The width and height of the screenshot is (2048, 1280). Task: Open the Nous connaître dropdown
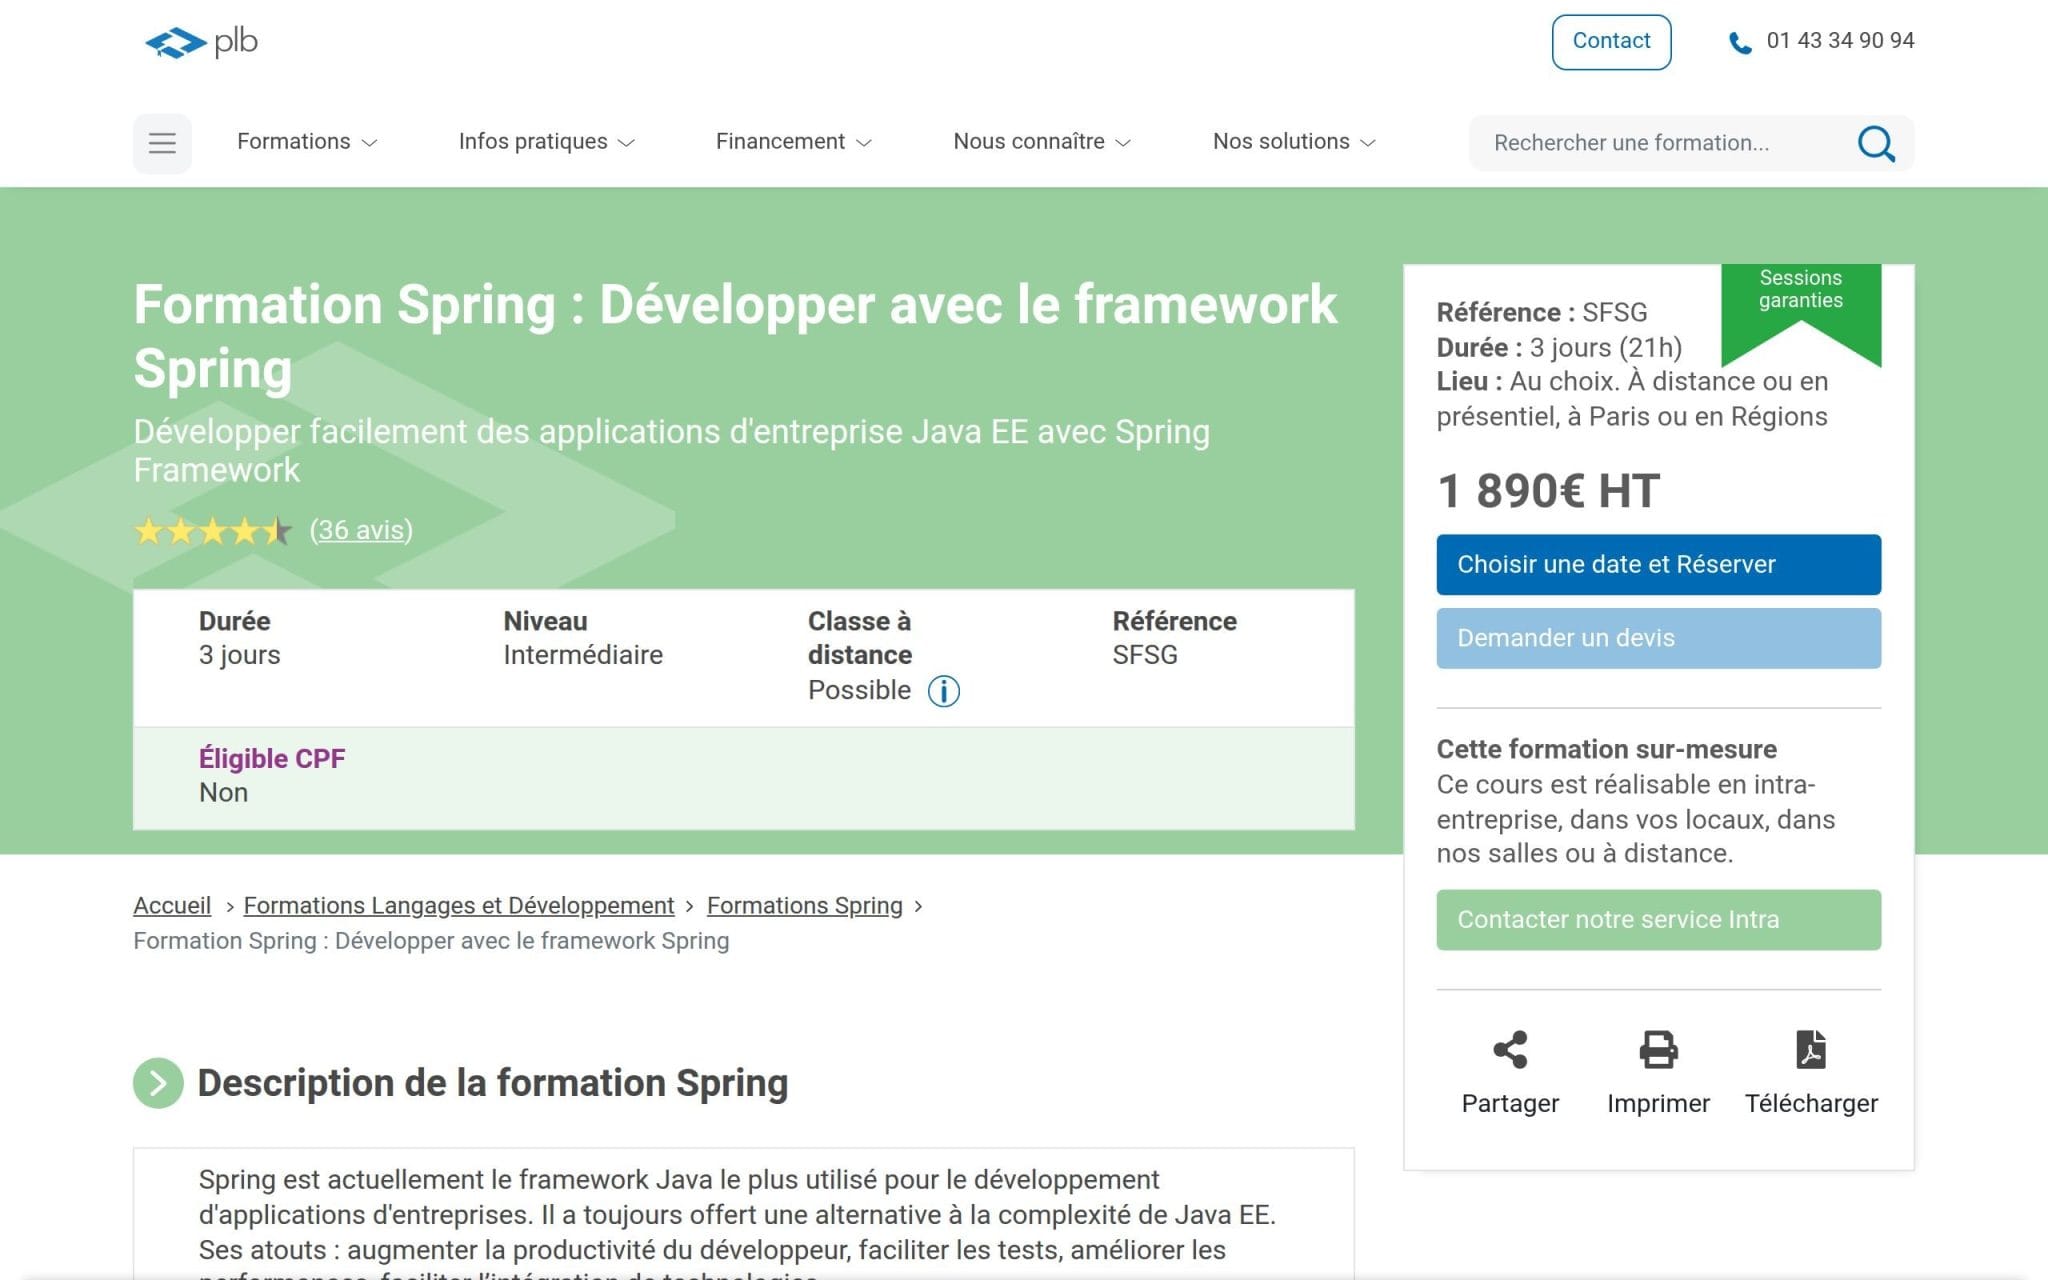[1042, 142]
